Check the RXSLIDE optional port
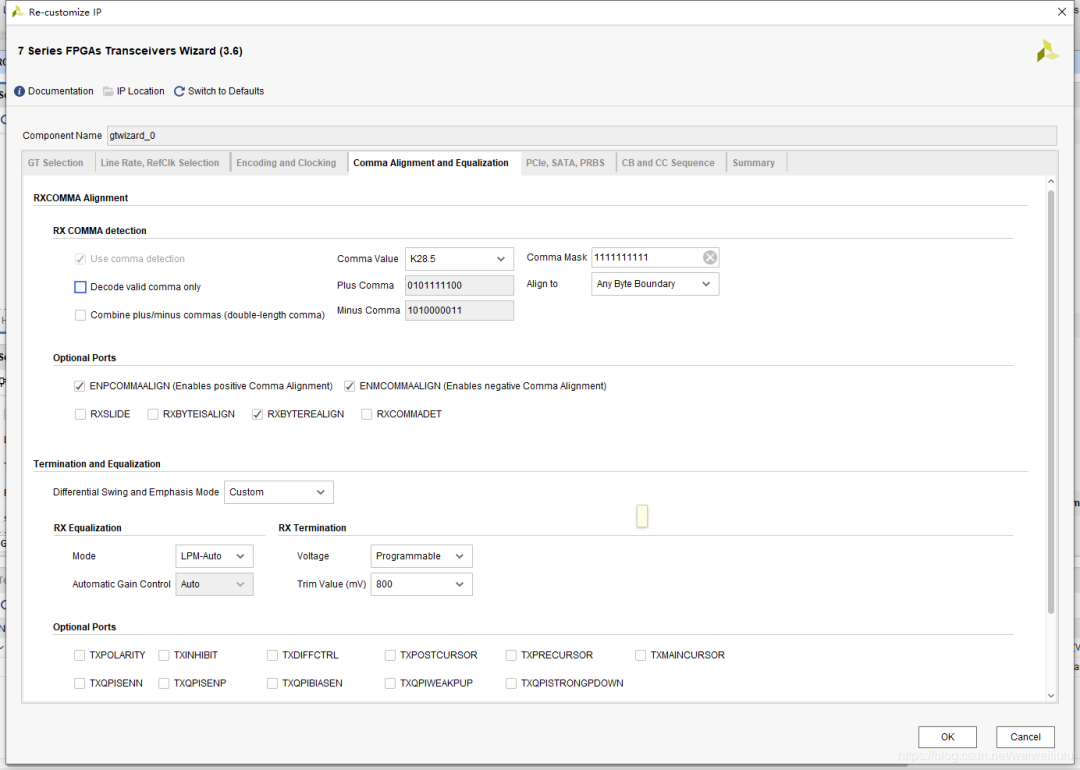Image resolution: width=1080 pixels, height=770 pixels. coord(81,415)
